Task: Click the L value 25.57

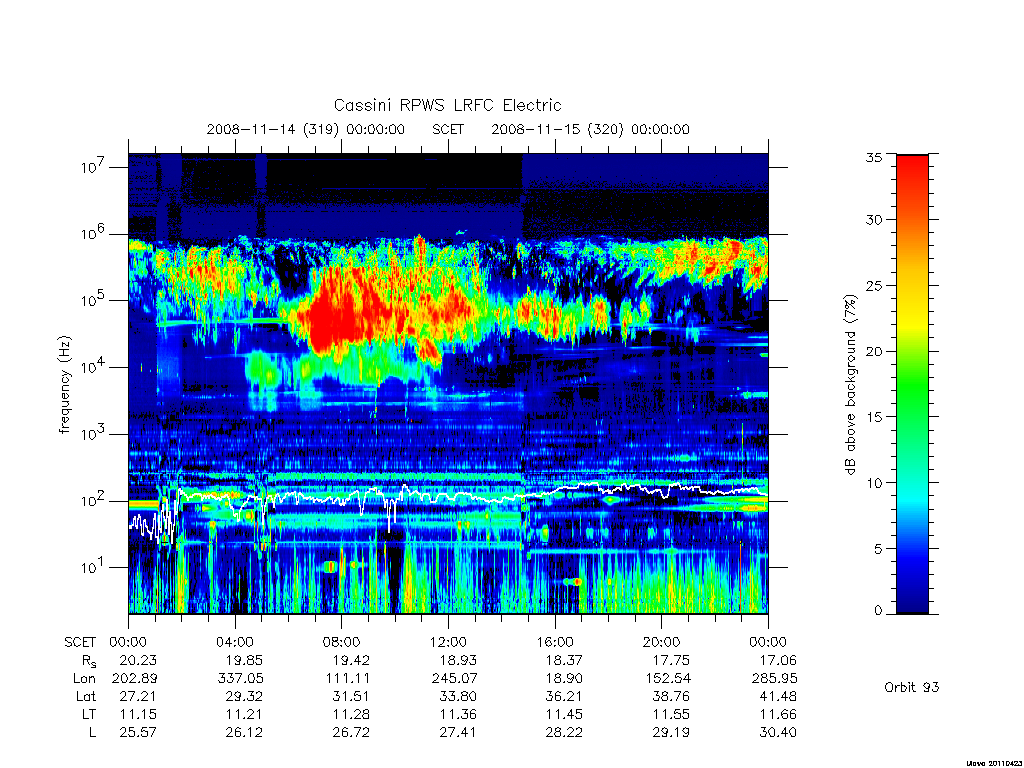Action: [x=138, y=733]
